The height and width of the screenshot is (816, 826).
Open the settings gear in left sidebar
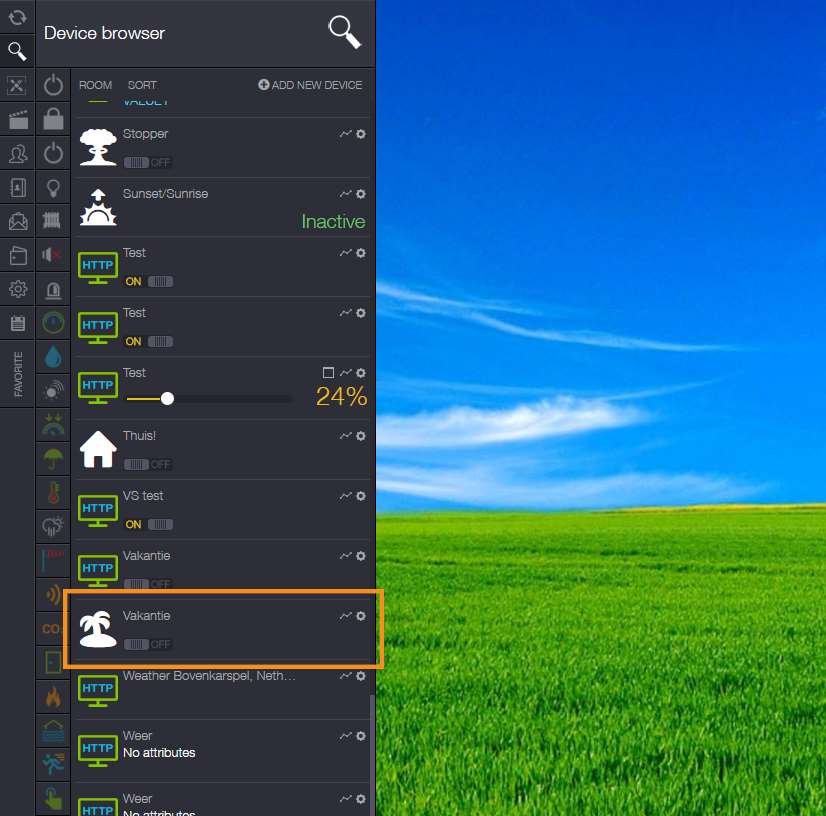click(x=18, y=289)
